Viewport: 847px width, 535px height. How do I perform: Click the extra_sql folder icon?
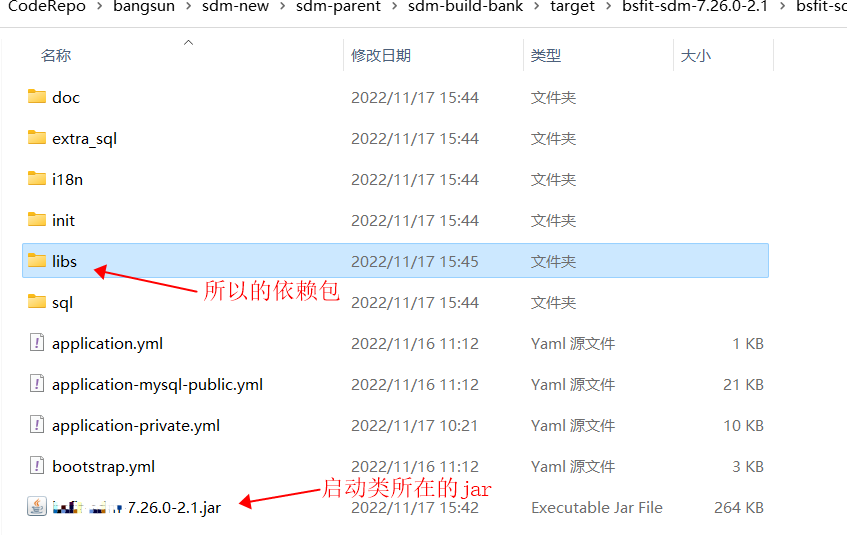(37, 138)
